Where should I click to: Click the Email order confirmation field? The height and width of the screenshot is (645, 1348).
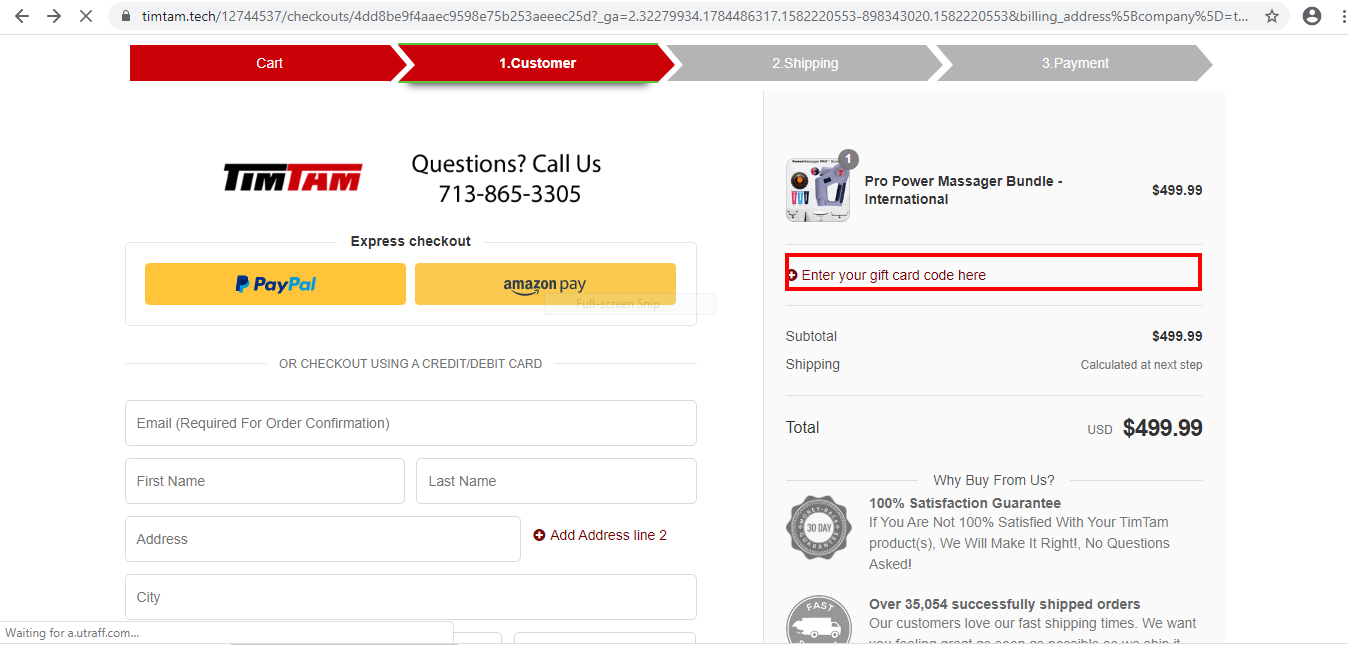411,423
